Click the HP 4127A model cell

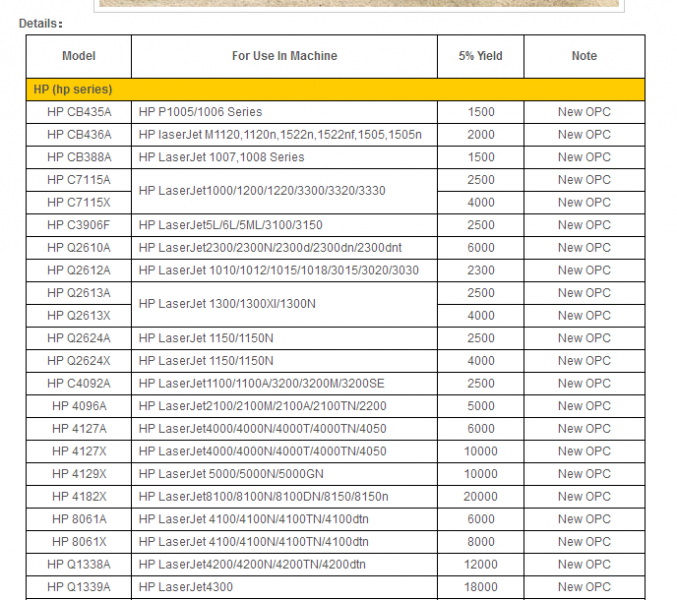(x=79, y=429)
